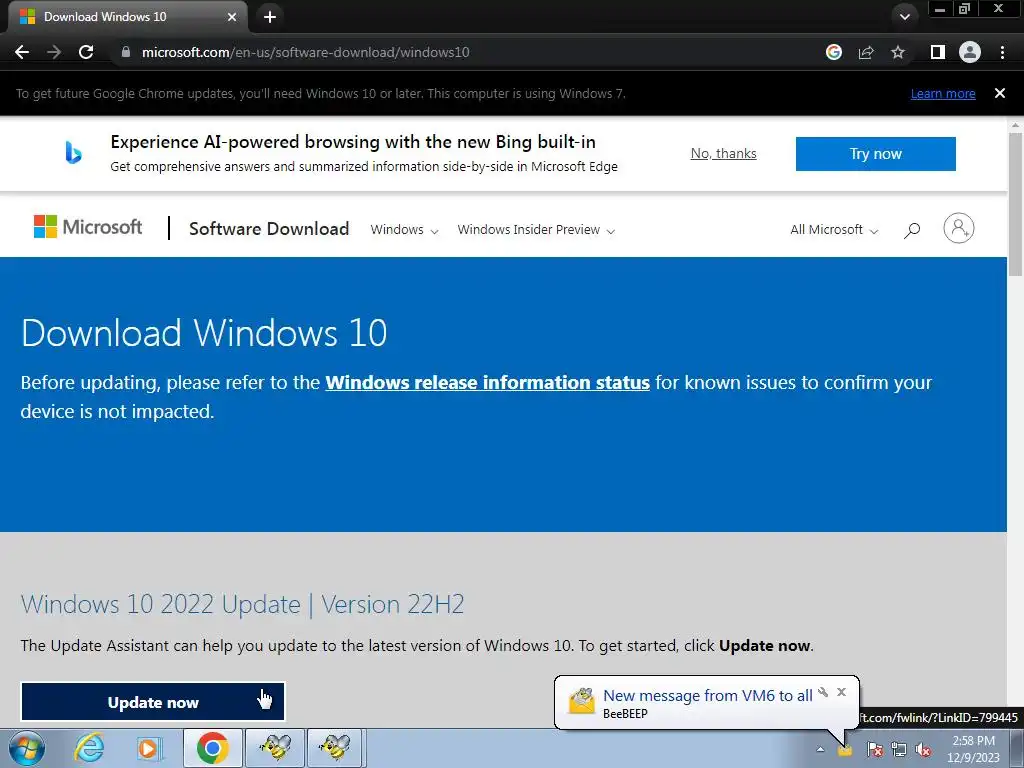
Task: Open the Learn more link
Action: tap(943, 93)
